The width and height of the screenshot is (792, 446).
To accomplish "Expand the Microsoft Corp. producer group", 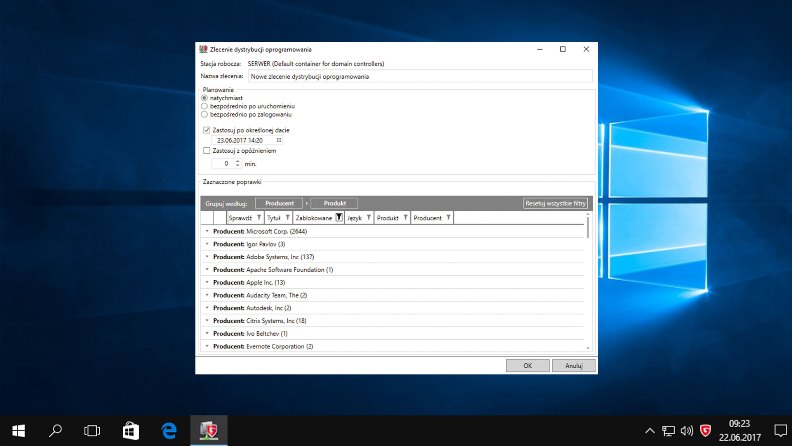I will (x=207, y=231).
